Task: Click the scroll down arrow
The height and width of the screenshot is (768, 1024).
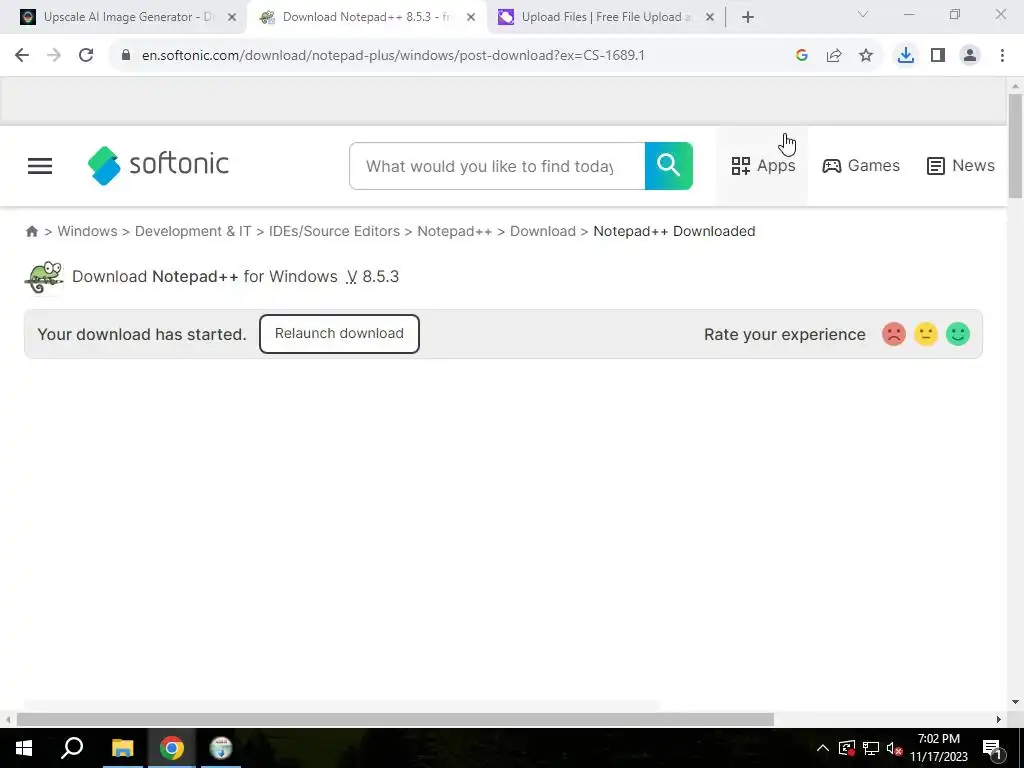Action: 1015,703
